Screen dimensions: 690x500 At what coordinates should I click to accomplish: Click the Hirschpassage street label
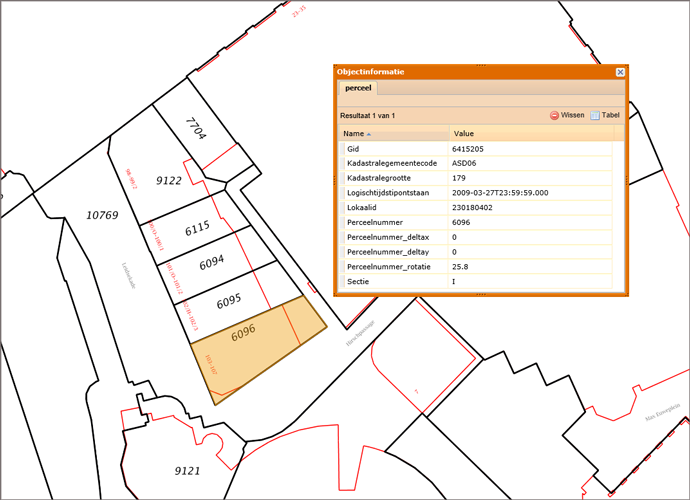[x=360, y=333]
